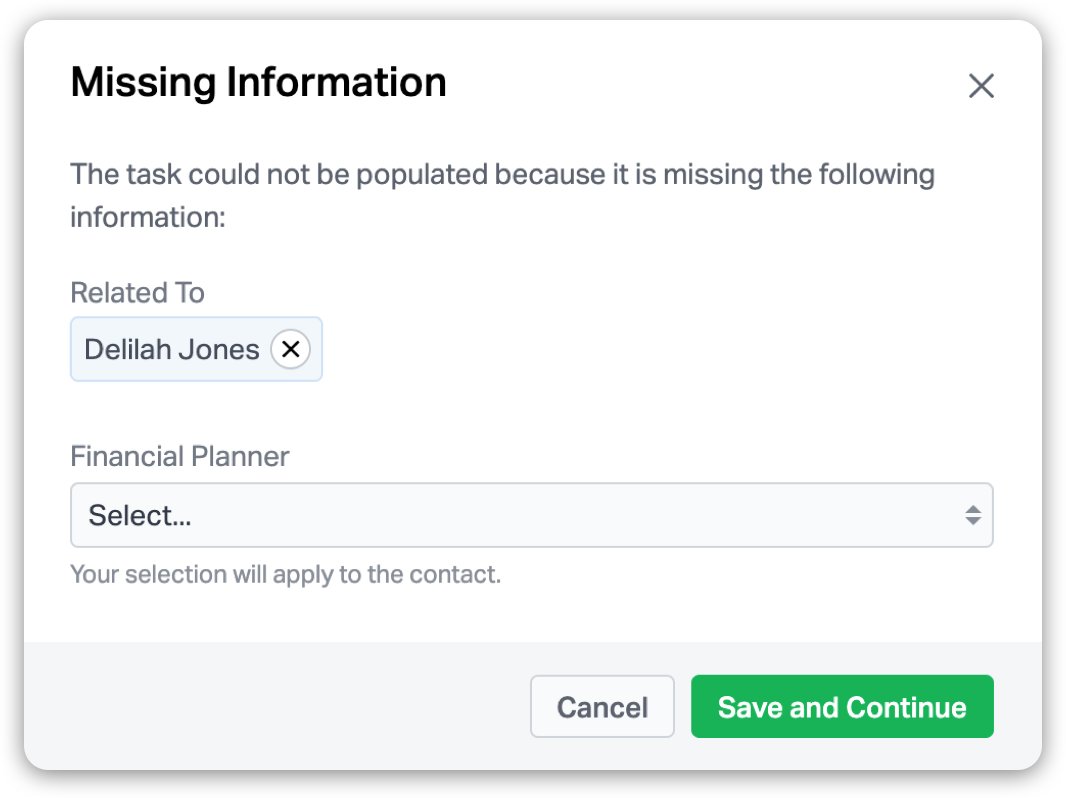
Task: Click the middle of the Financial Planner select box
Action: click(x=531, y=516)
